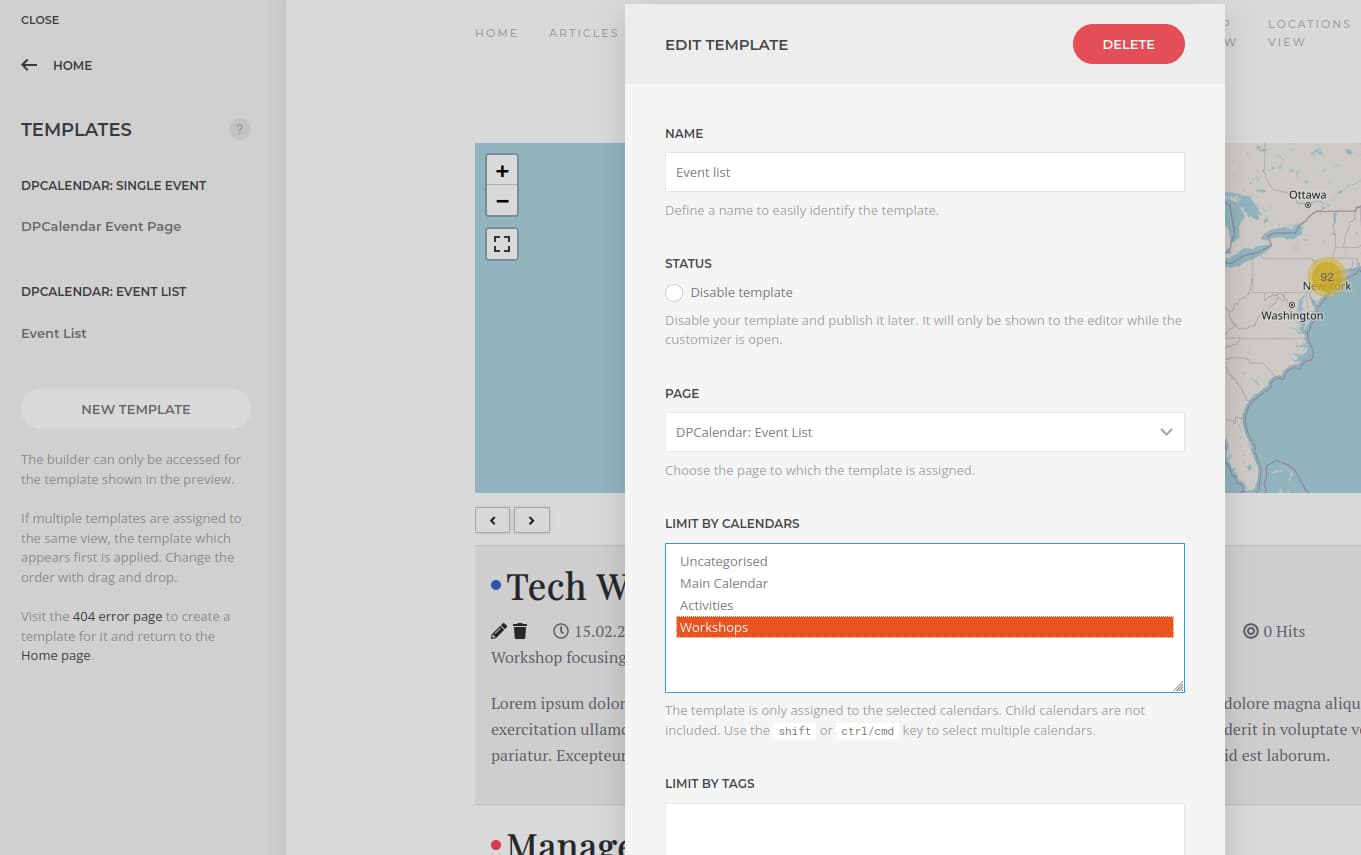Show previous map slide with left arrow
Image resolution: width=1361 pixels, height=855 pixels.
[492, 519]
